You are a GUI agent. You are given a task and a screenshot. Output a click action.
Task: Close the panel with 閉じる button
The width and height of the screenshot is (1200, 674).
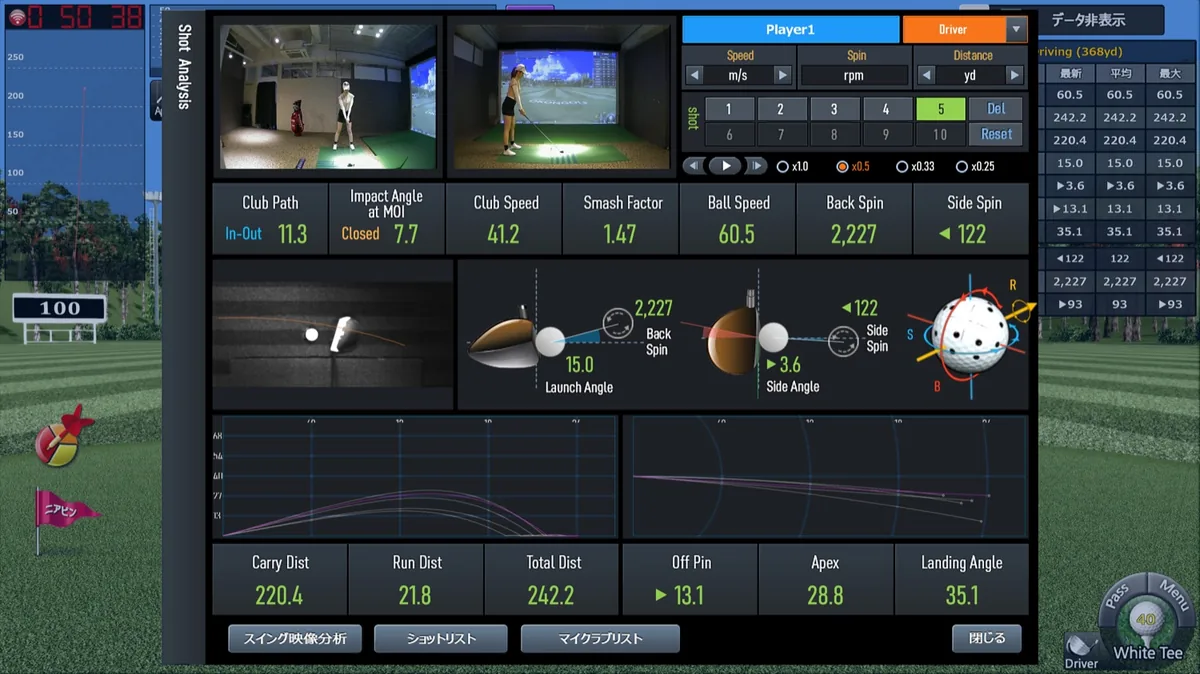click(x=987, y=638)
